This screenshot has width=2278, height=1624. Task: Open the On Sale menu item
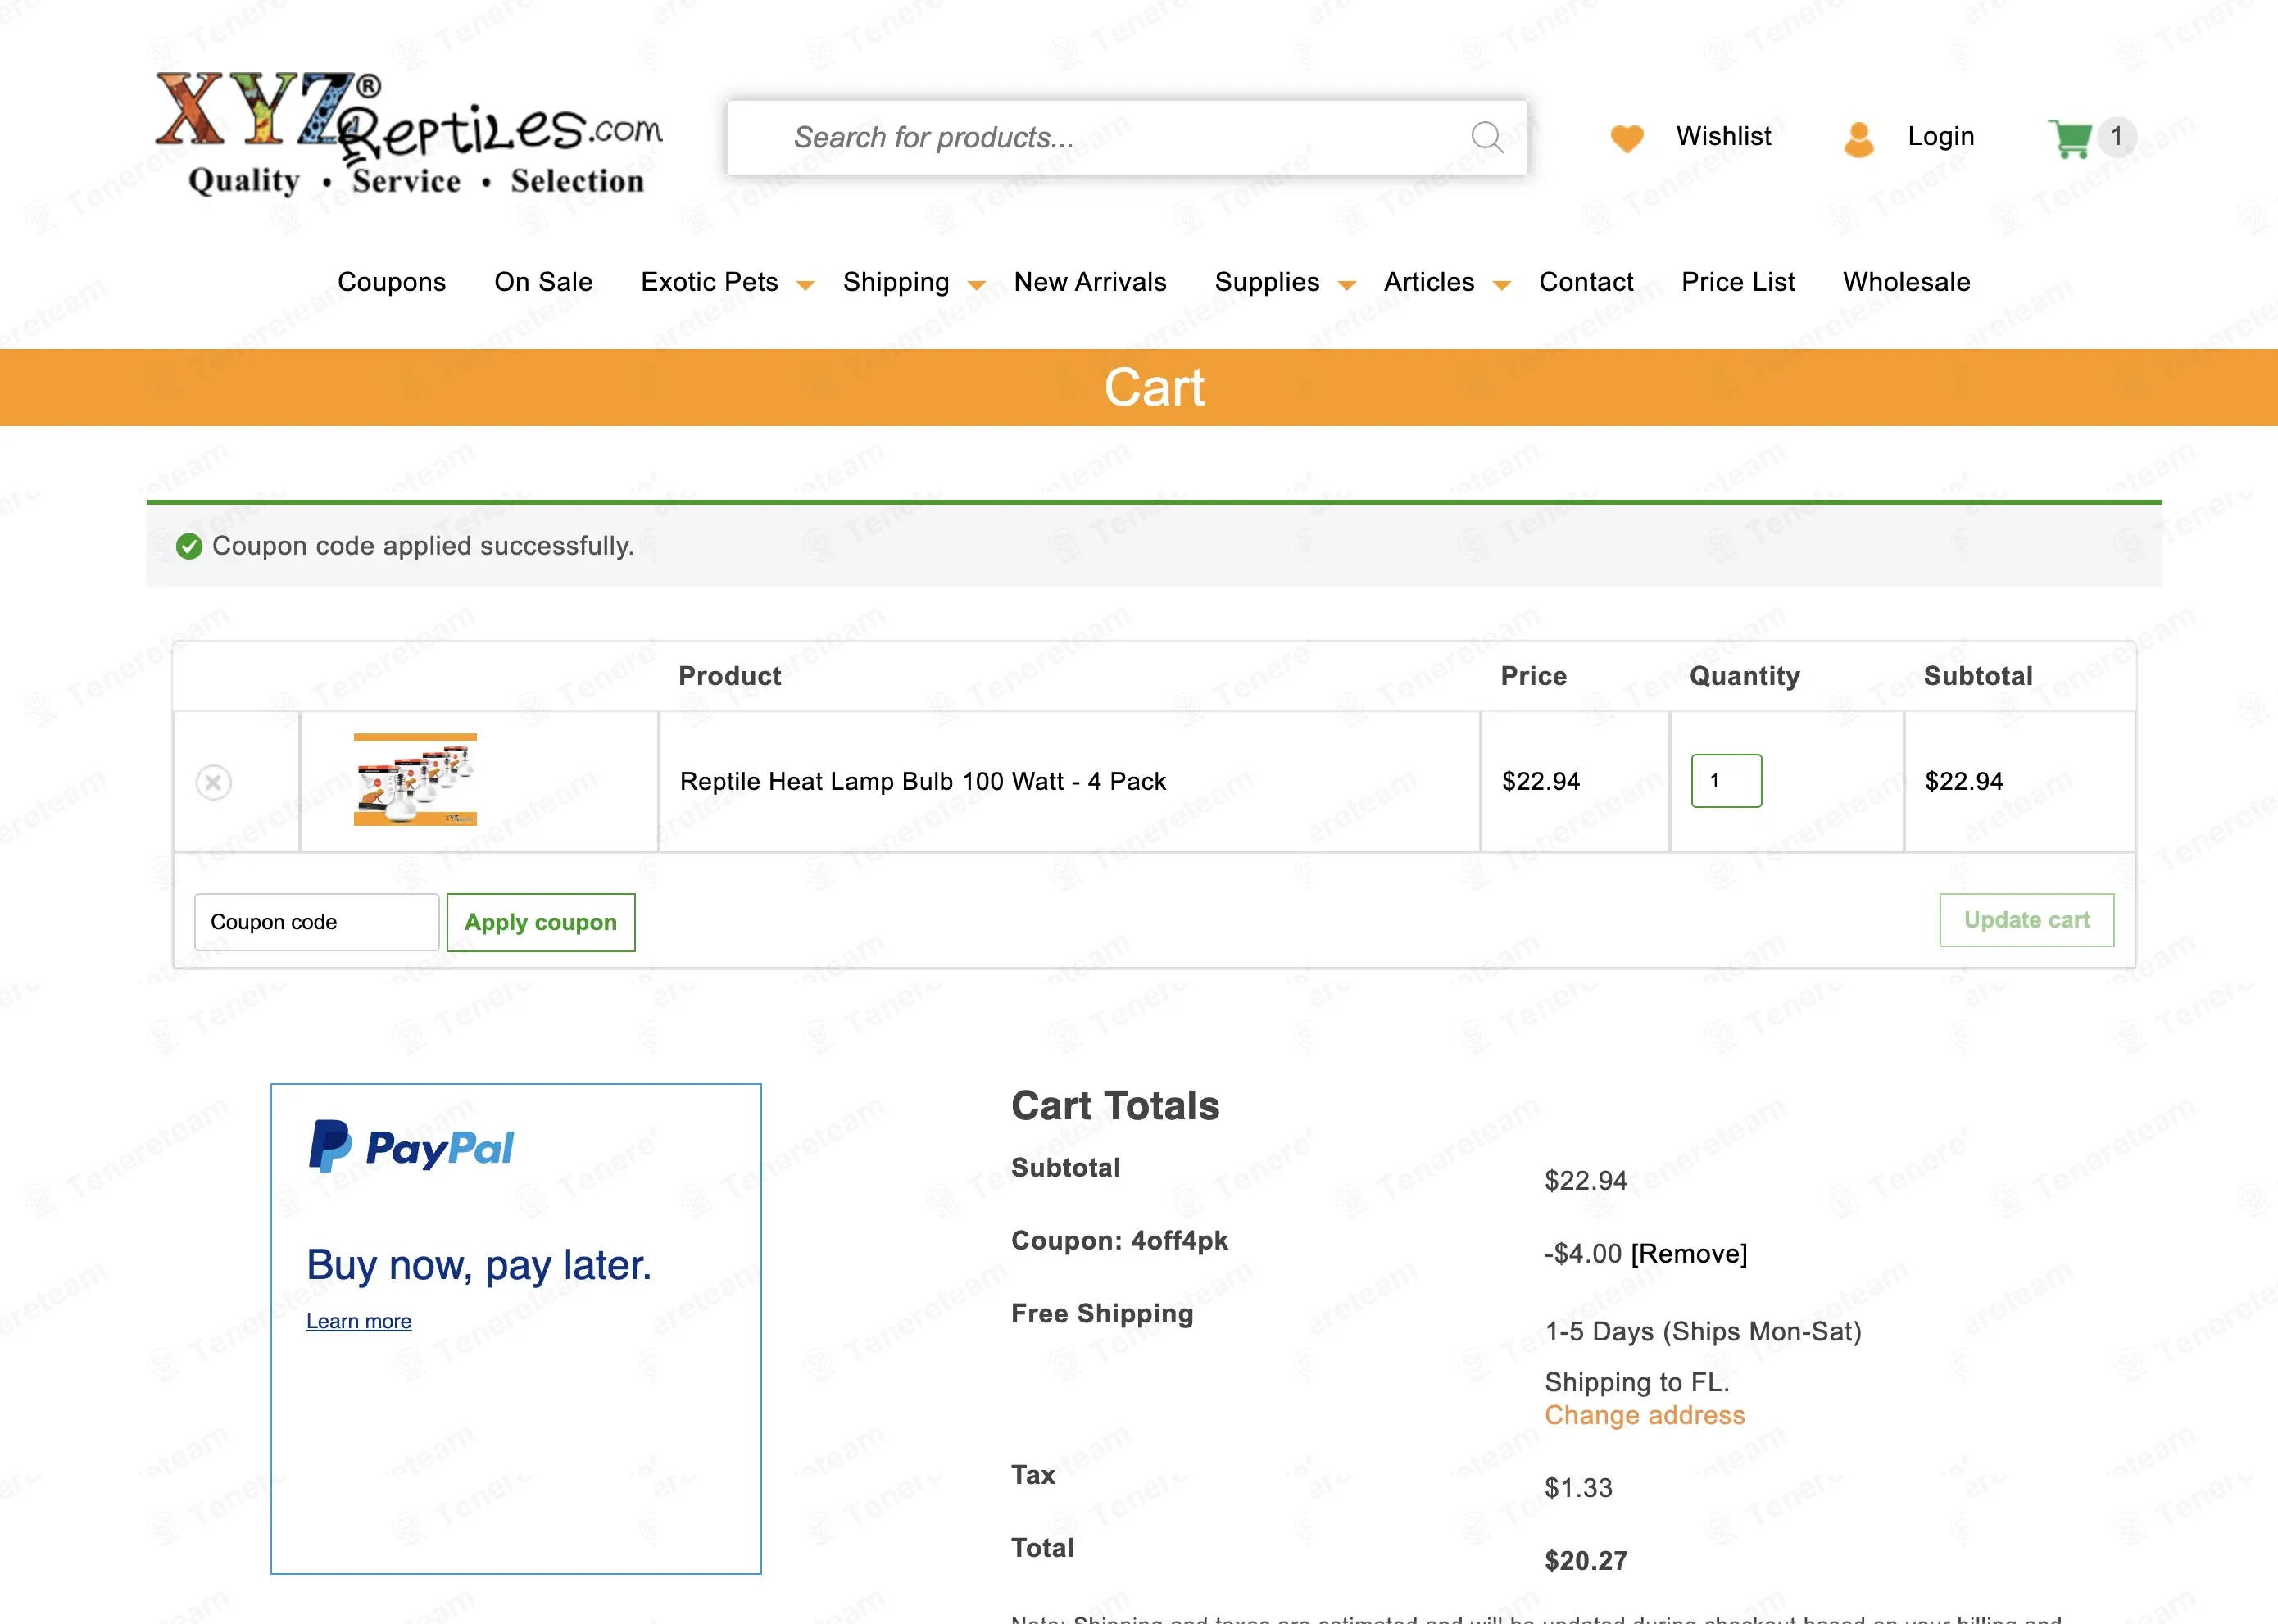click(x=543, y=282)
